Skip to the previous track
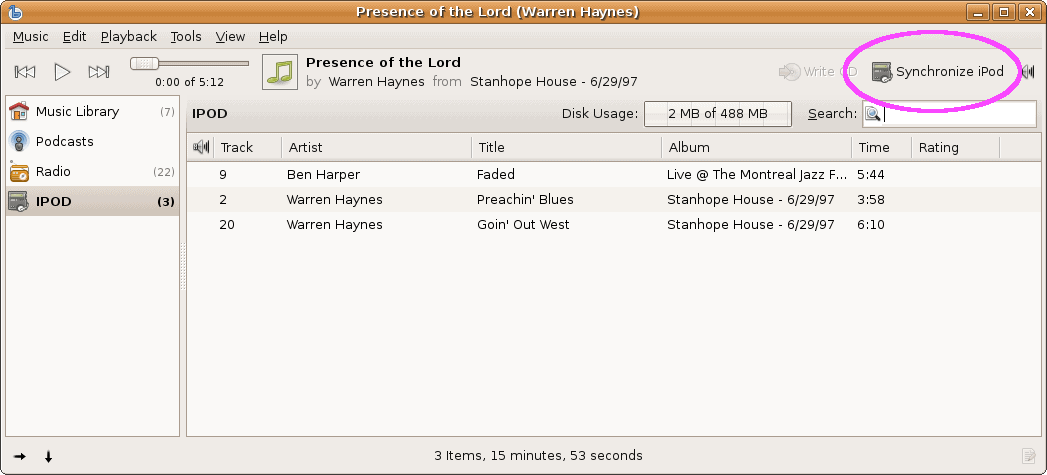1047x475 pixels. point(26,72)
